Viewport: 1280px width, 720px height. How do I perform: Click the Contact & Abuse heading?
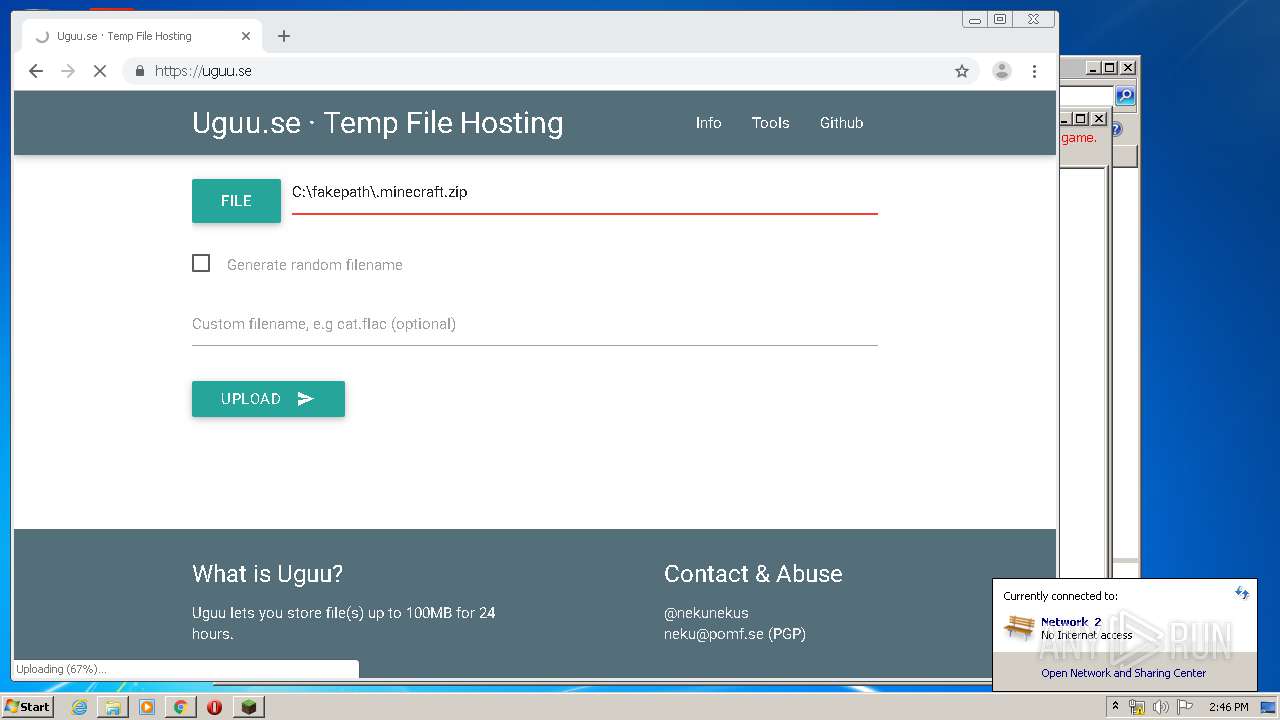tap(753, 574)
